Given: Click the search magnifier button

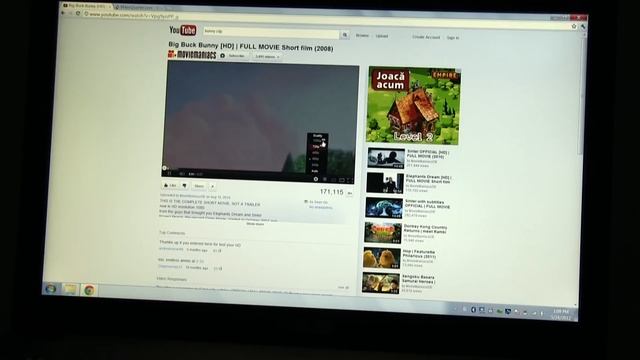Looking at the screenshot, I should (x=345, y=35).
